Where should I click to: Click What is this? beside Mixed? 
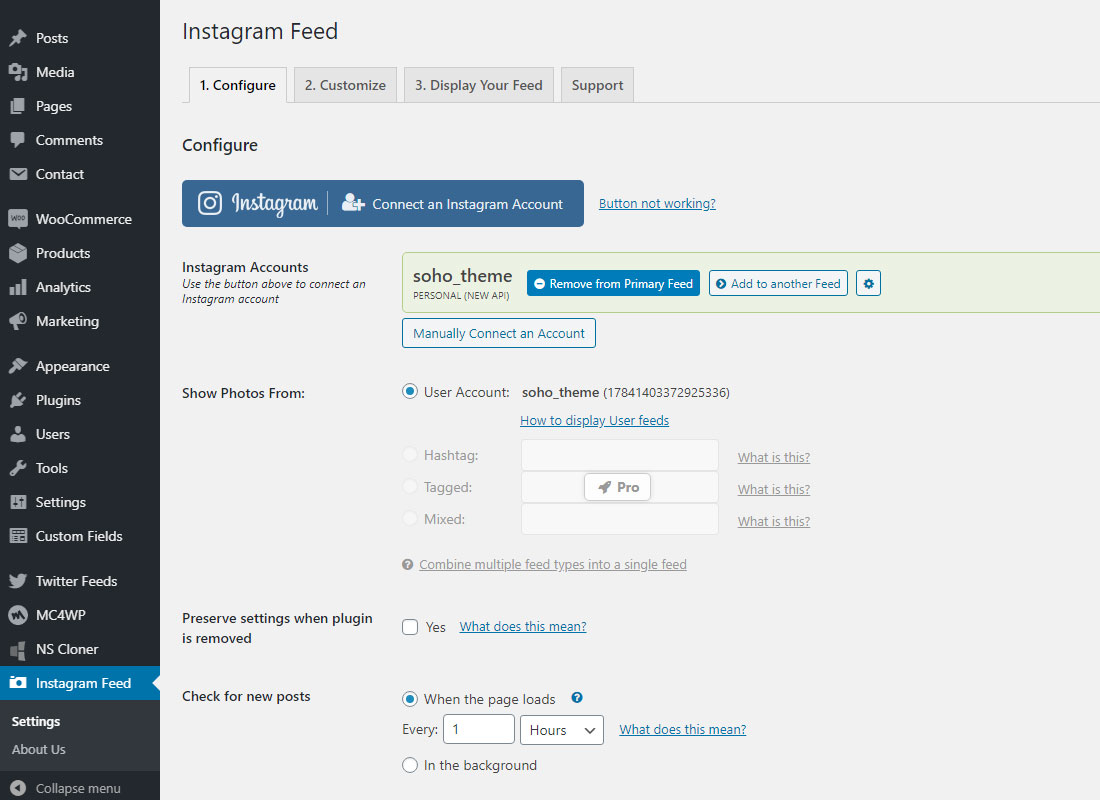tap(774, 521)
